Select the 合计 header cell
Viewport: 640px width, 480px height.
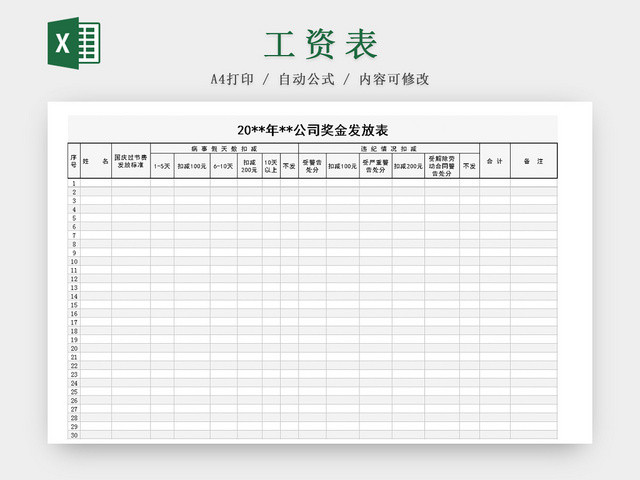tap(495, 161)
